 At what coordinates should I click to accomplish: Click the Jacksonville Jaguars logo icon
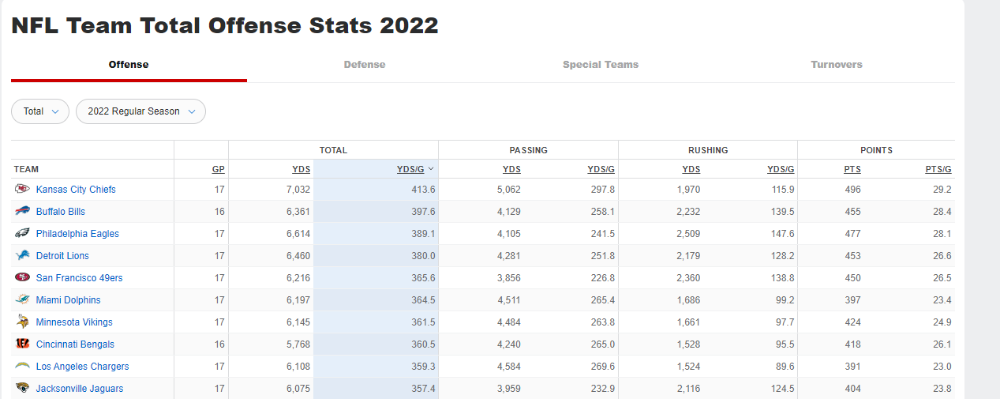[x=22, y=388]
